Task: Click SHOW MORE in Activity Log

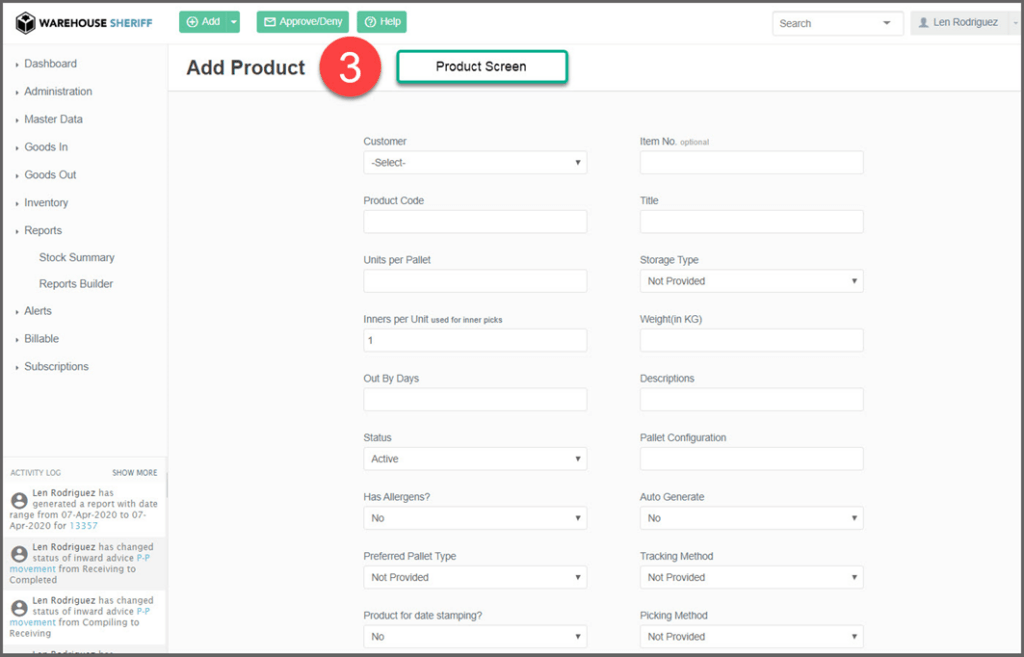Action: pyautogui.click(x=134, y=473)
